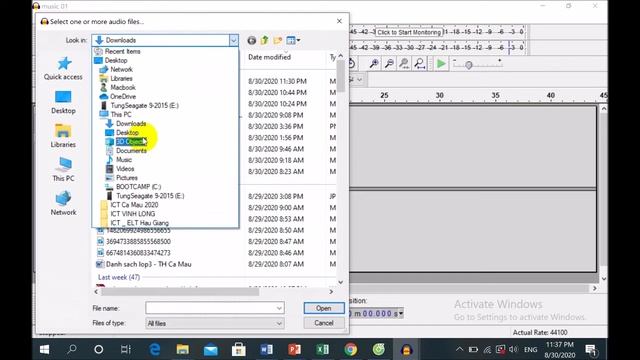Choose Pictures in Look in list

click(x=127, y=178)
